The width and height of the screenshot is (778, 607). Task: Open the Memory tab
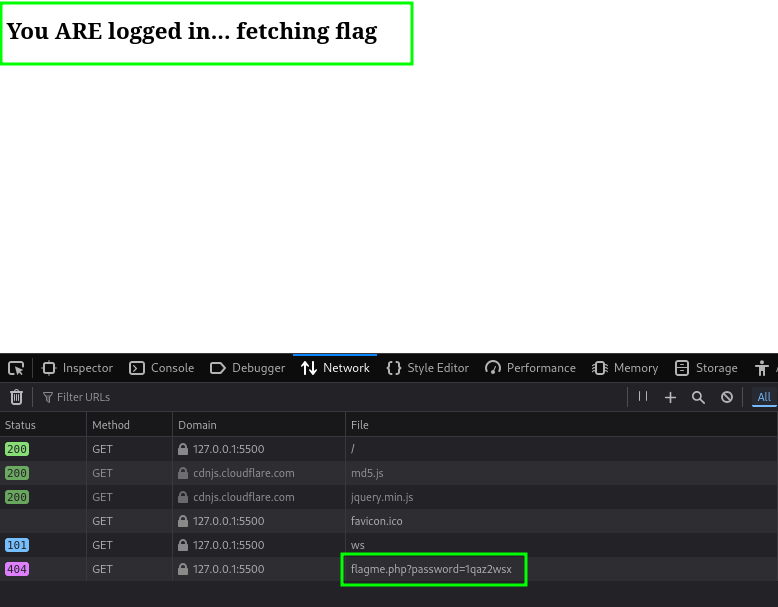[x=624, y=368]
